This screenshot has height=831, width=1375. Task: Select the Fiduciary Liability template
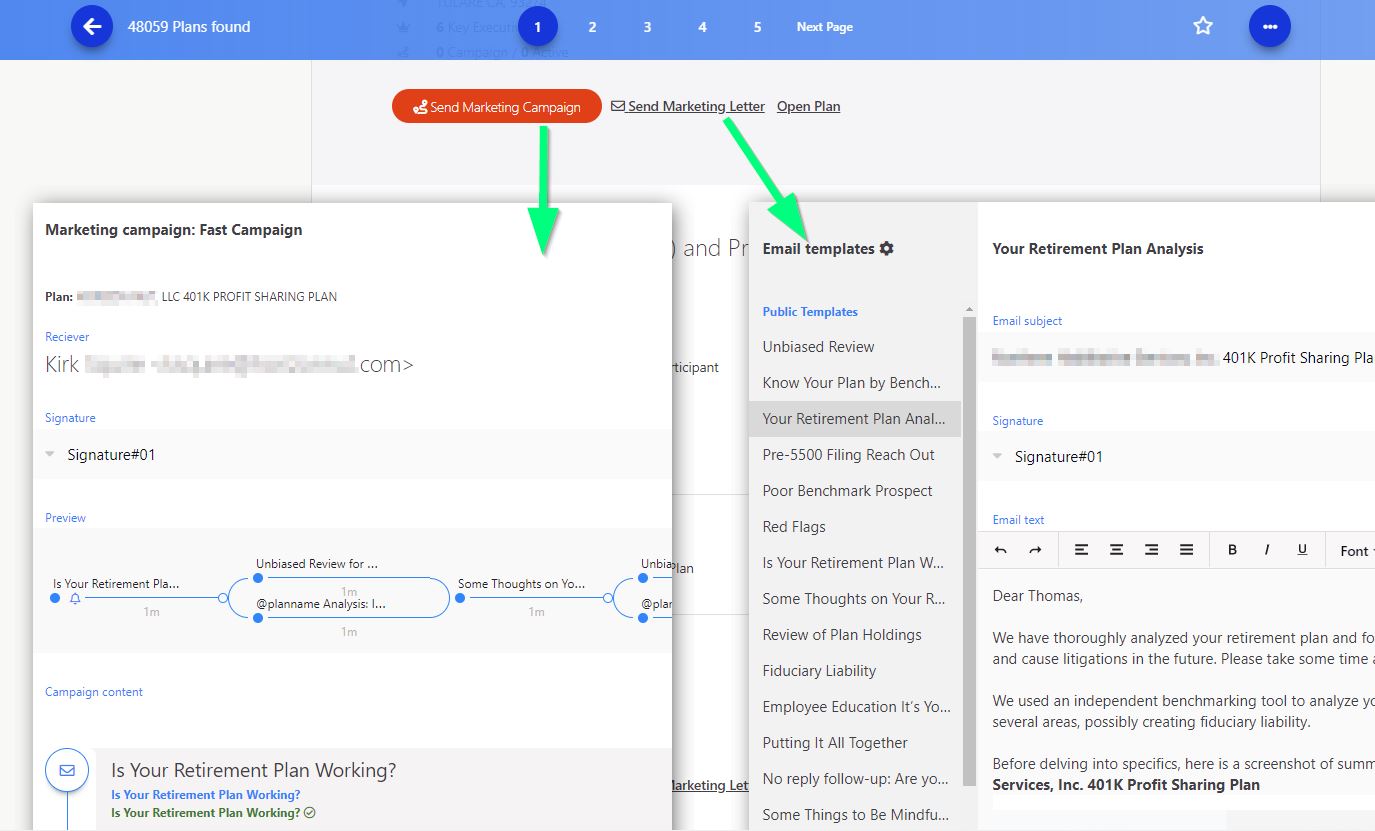819,671
